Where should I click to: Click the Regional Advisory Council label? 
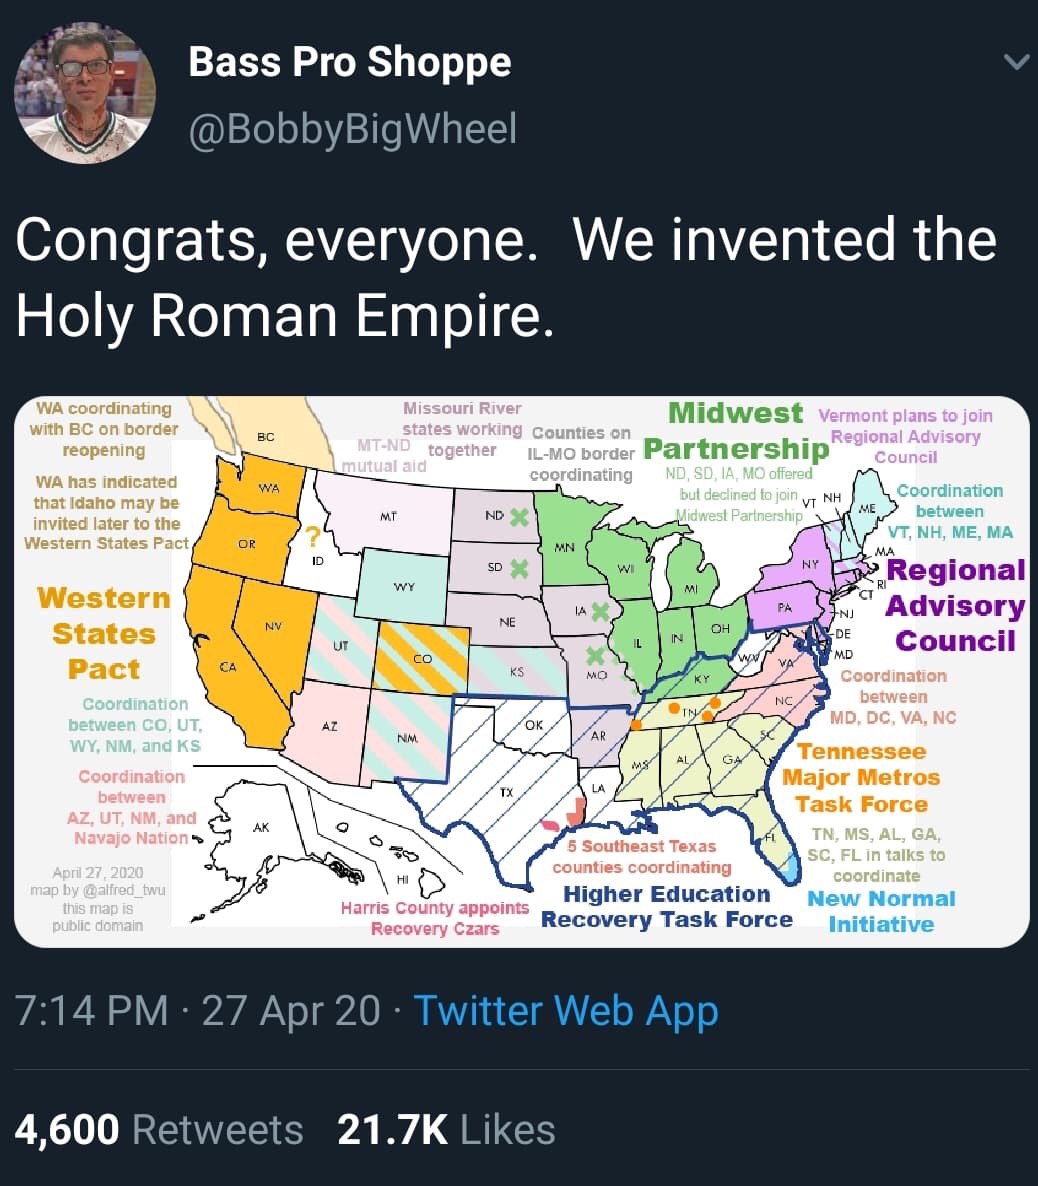coord(956,605)
